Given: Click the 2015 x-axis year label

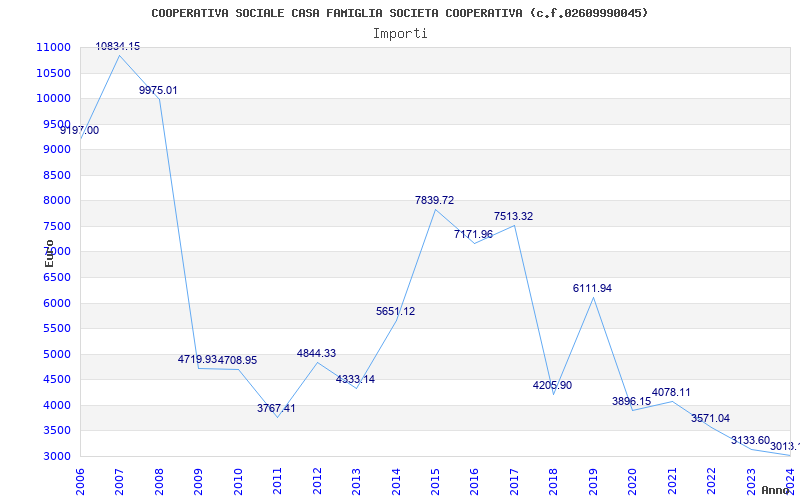Looking at the screenshot, I should (x=435, y=482).
